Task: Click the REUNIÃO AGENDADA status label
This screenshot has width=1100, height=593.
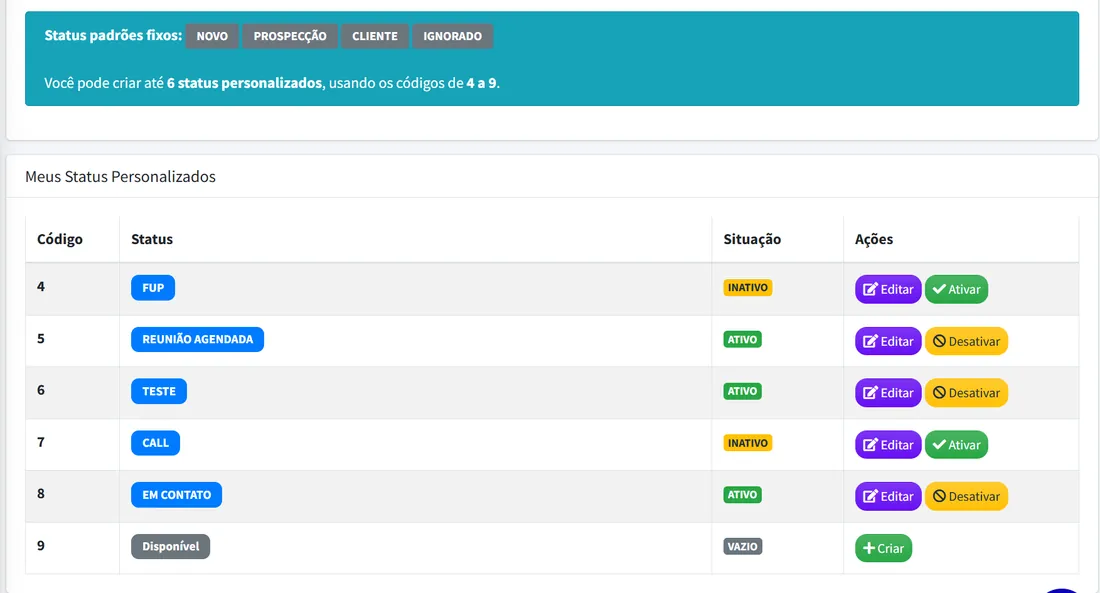Action: (197, 340)
